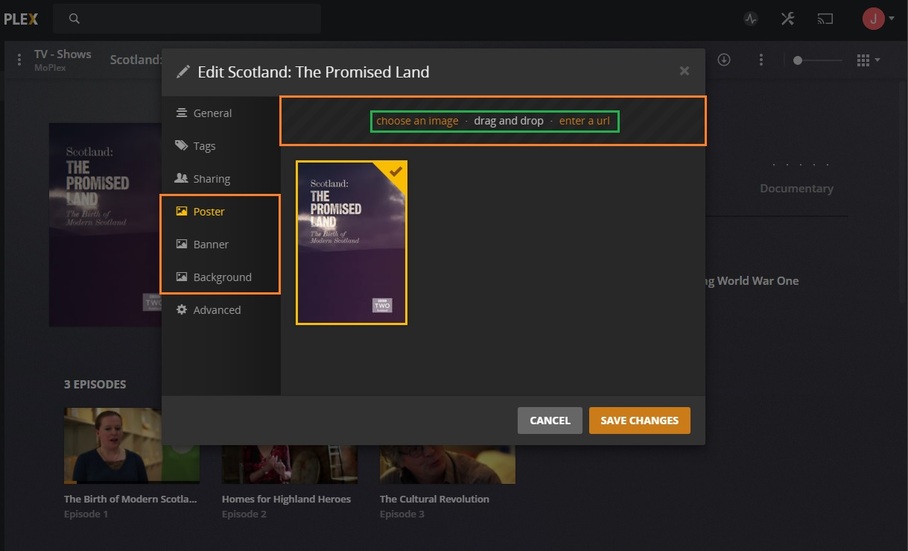
Task: Open the activity pulse icon
Action: [x=751, y=19]
